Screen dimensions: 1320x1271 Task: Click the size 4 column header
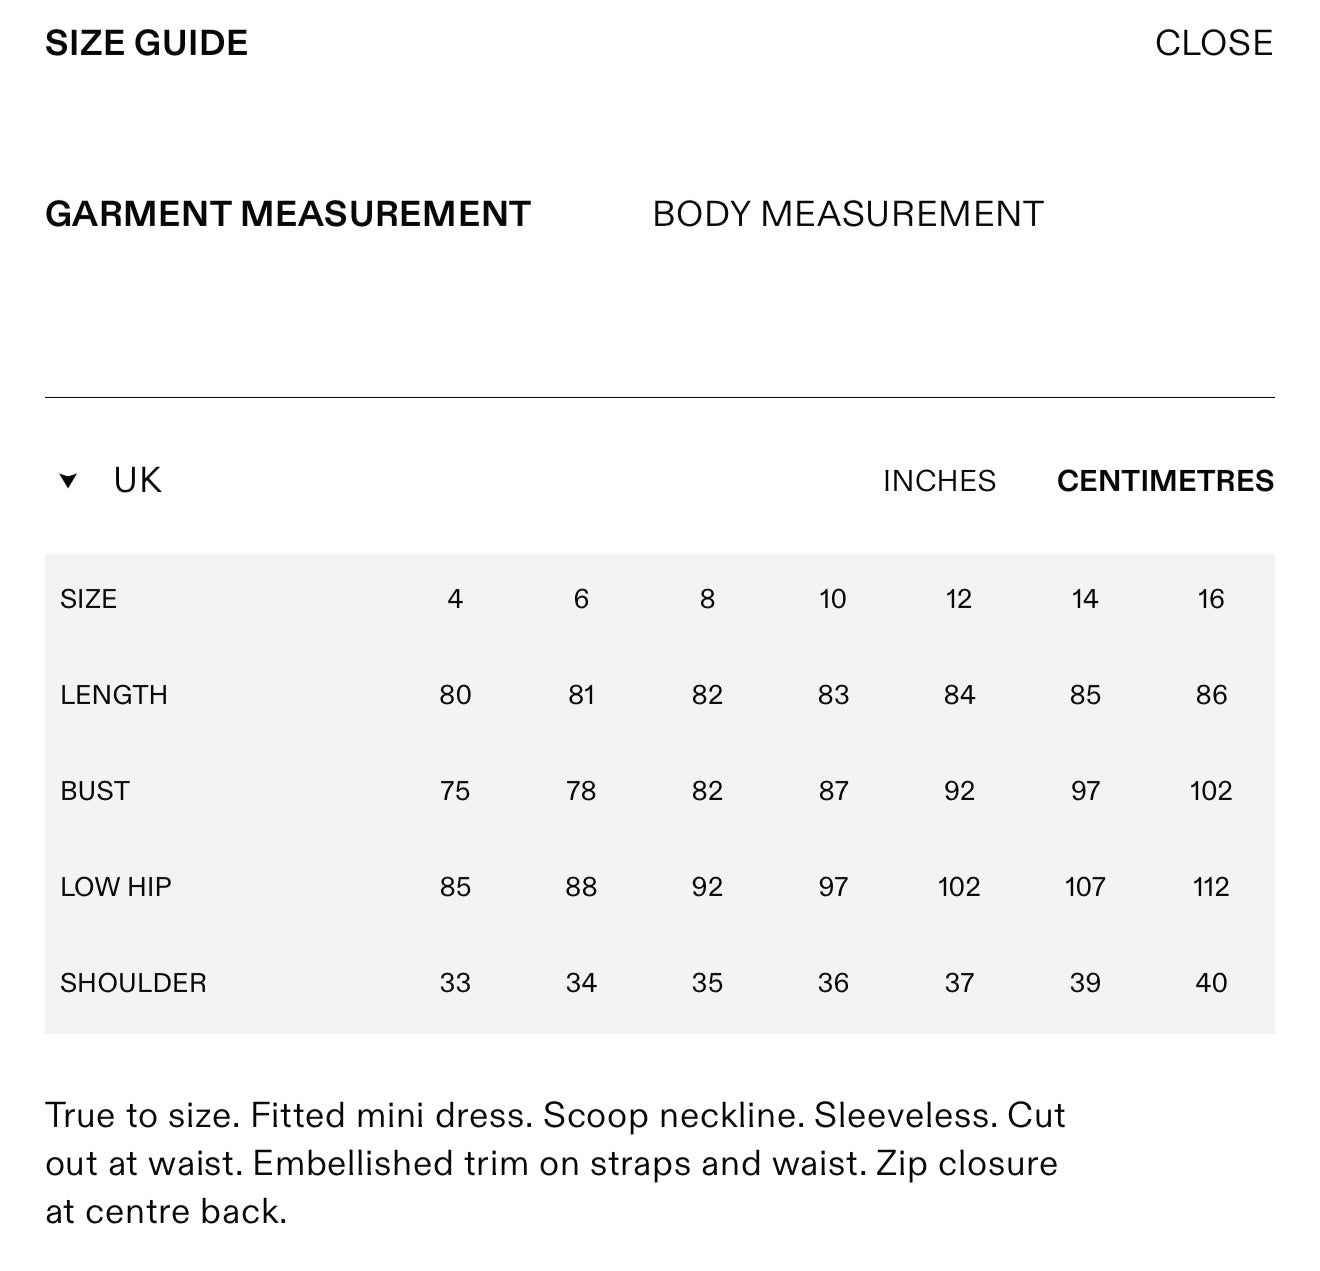[455, 599]
